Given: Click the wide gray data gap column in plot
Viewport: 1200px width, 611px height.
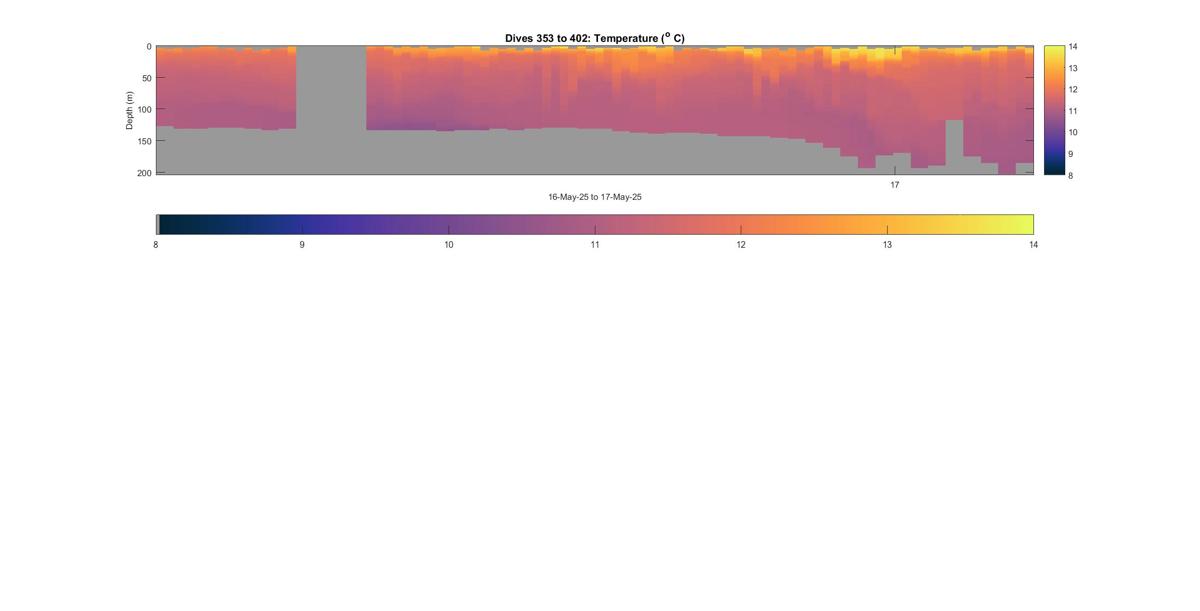Looking at the screenshot, I should (331, 110).
